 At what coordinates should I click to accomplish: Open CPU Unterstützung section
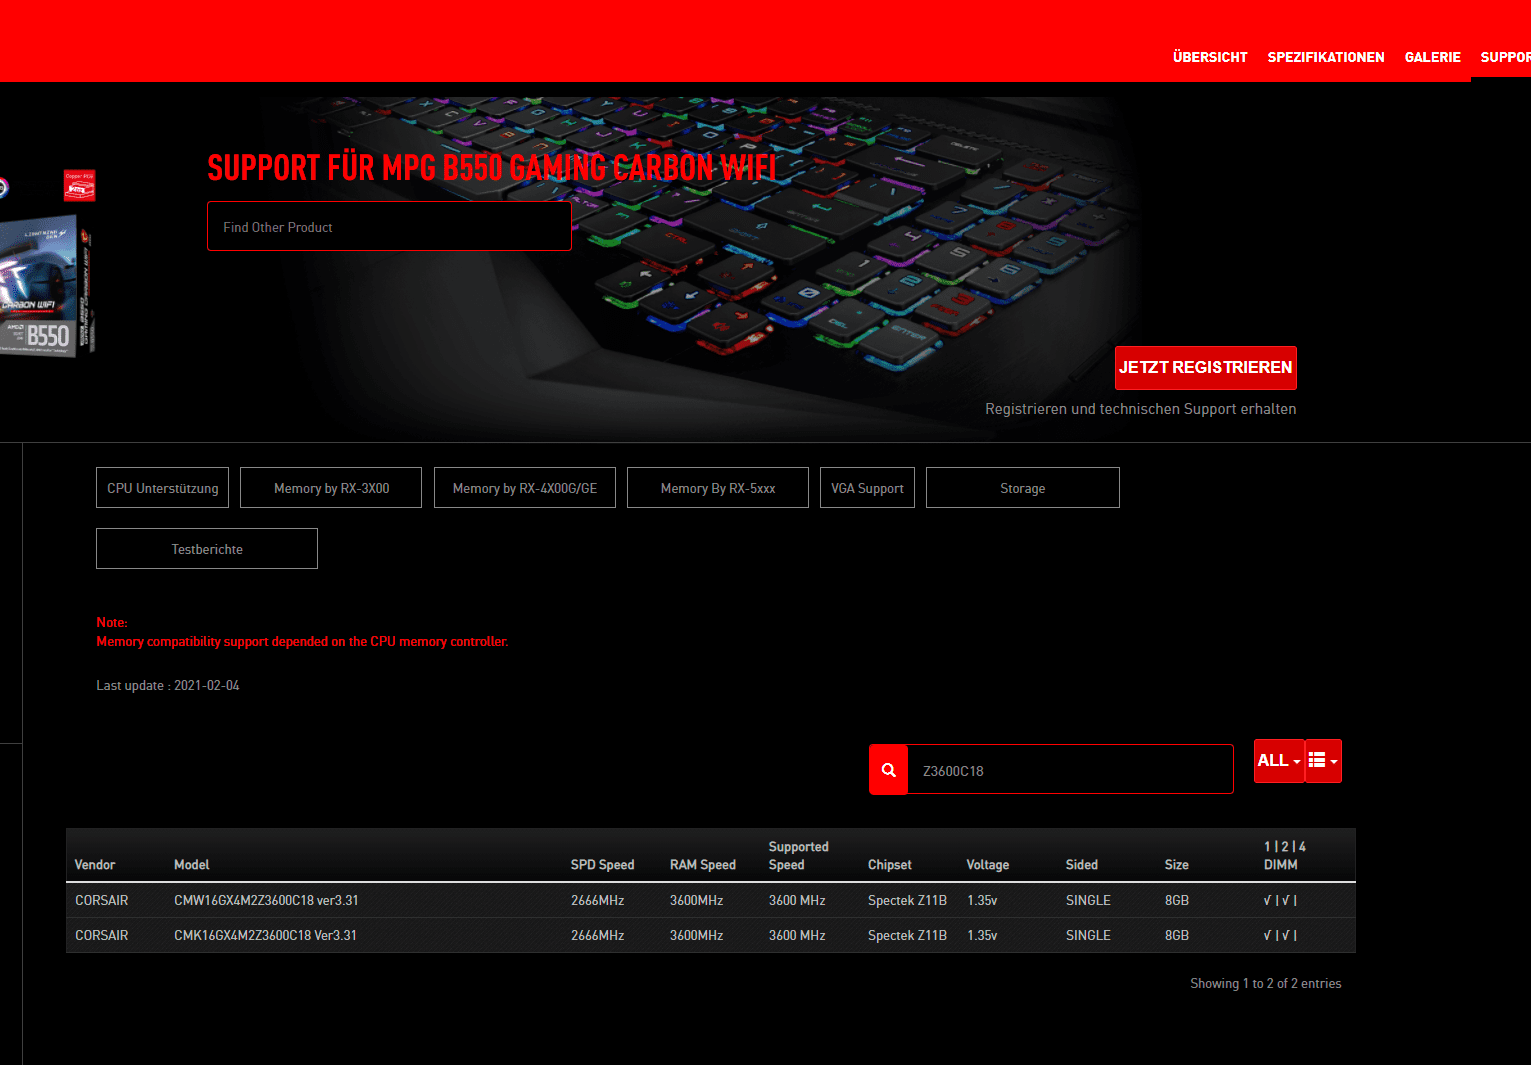pos(162,488)
